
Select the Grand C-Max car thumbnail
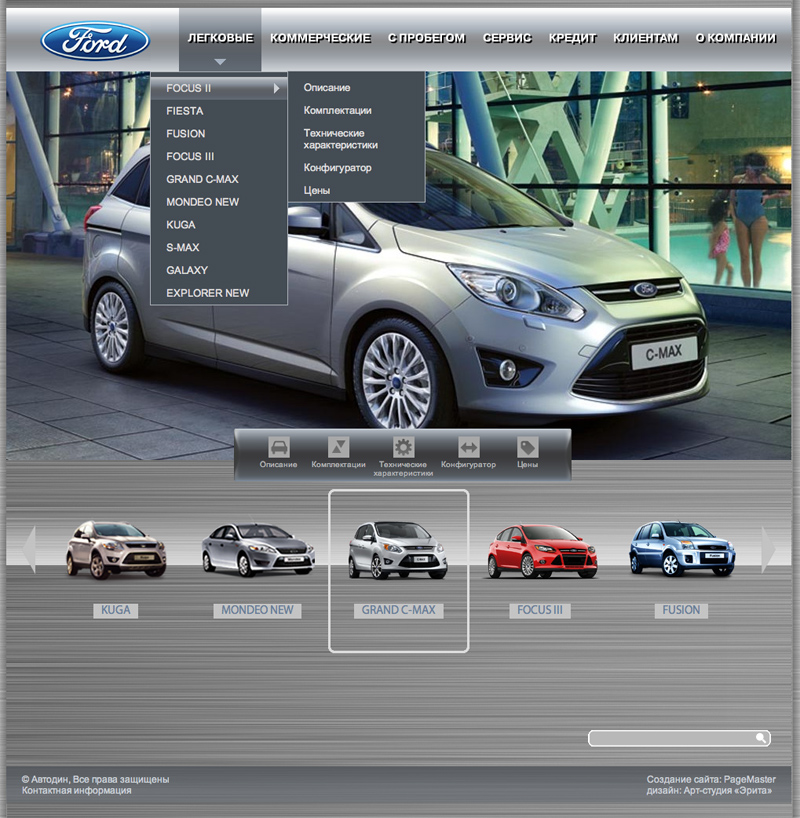point(398,551)
